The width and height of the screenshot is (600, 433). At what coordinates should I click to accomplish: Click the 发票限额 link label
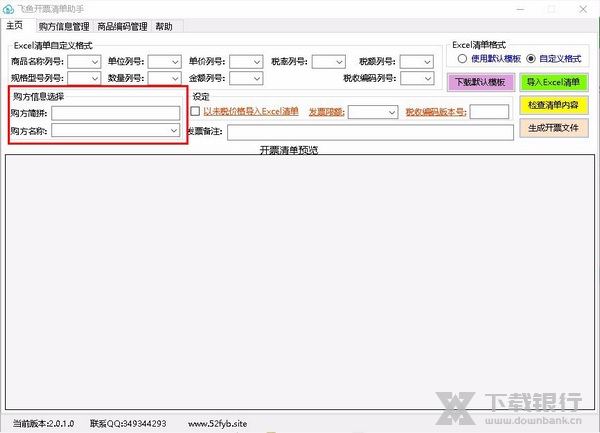click(x=326, y=112)
